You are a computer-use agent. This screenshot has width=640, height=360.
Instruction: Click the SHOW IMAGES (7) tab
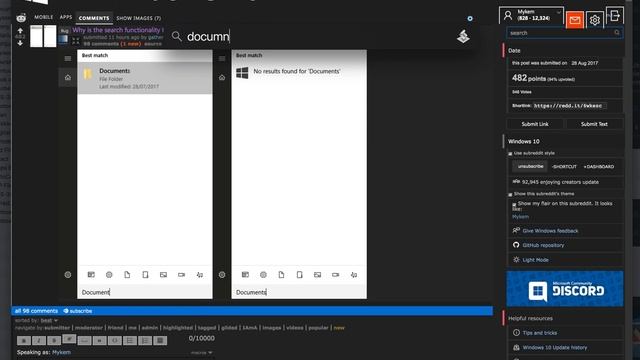[139, 18]
